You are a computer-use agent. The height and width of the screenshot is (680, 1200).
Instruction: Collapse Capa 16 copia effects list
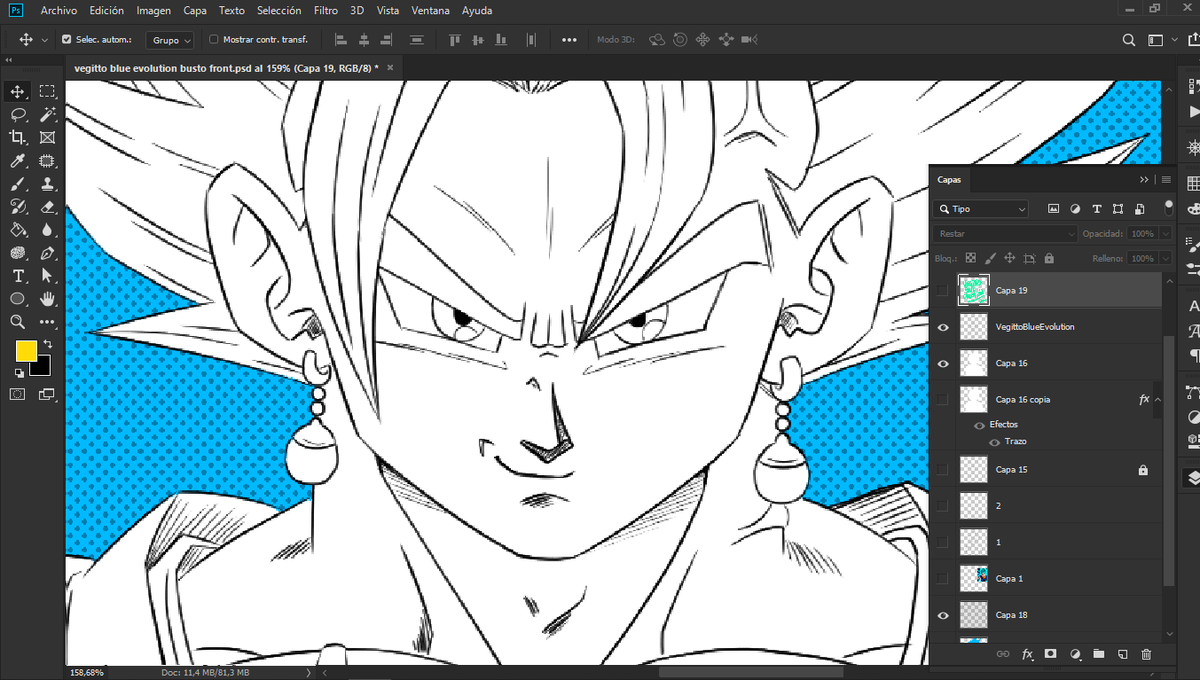(x=1158, y=399)
